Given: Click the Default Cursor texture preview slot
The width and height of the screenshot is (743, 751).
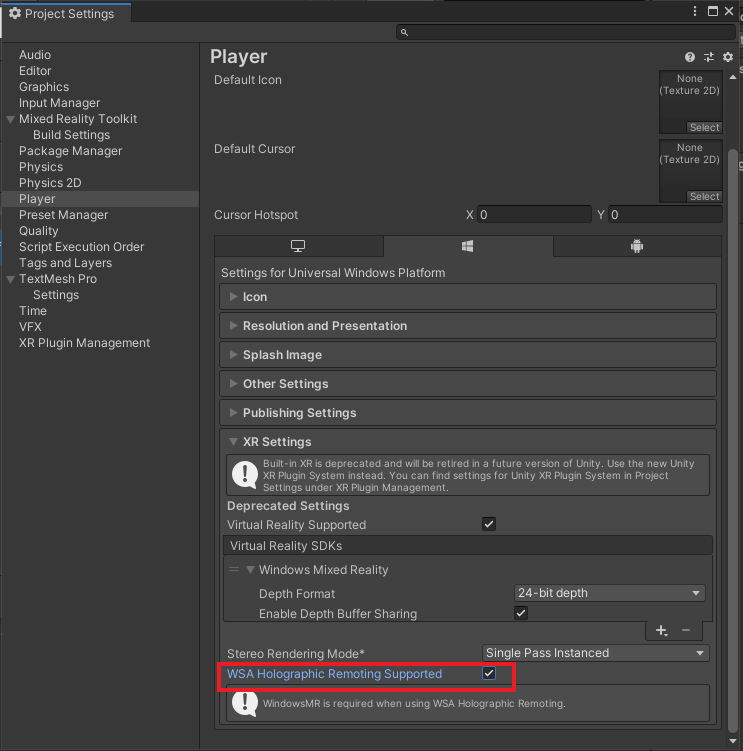Looking at the screenshot, I should [x=690, y=171].
